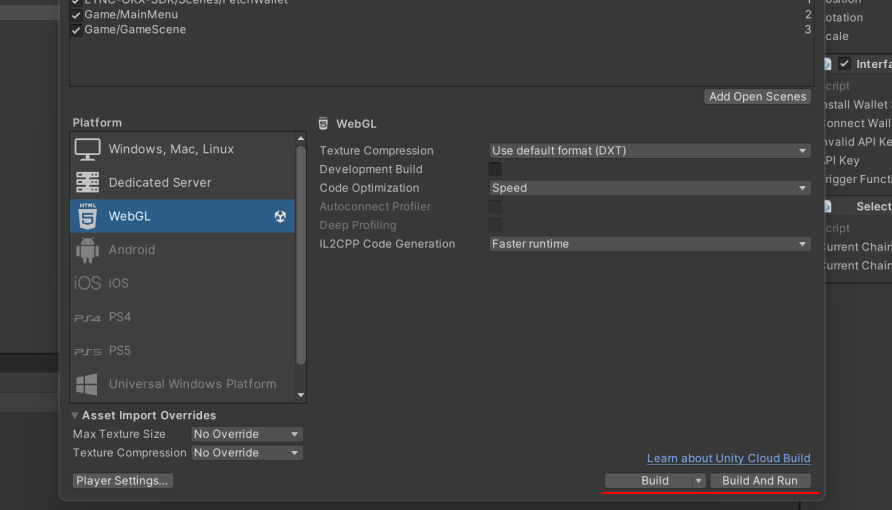Toggle the Autoconnect Profiler checkbox

[495, 206]
